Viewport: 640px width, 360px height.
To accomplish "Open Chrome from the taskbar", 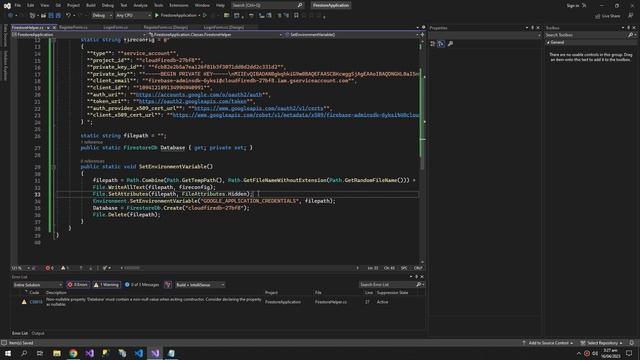I will coord(73,353).
